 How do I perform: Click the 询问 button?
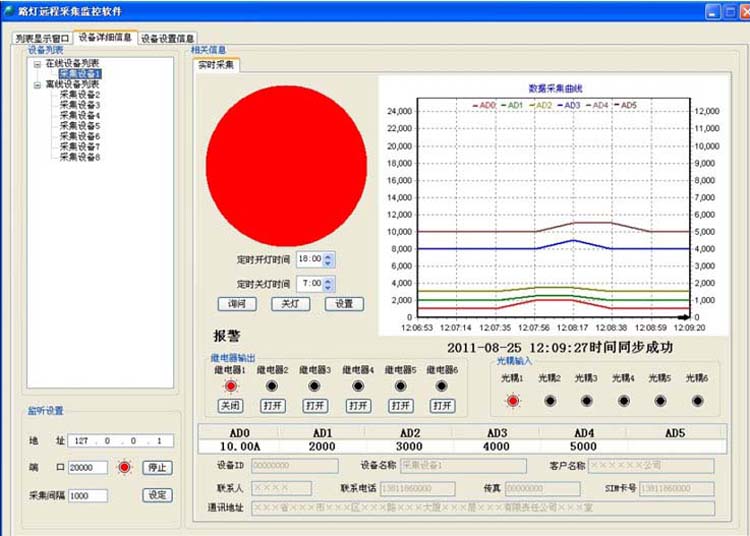pos(237,304)
